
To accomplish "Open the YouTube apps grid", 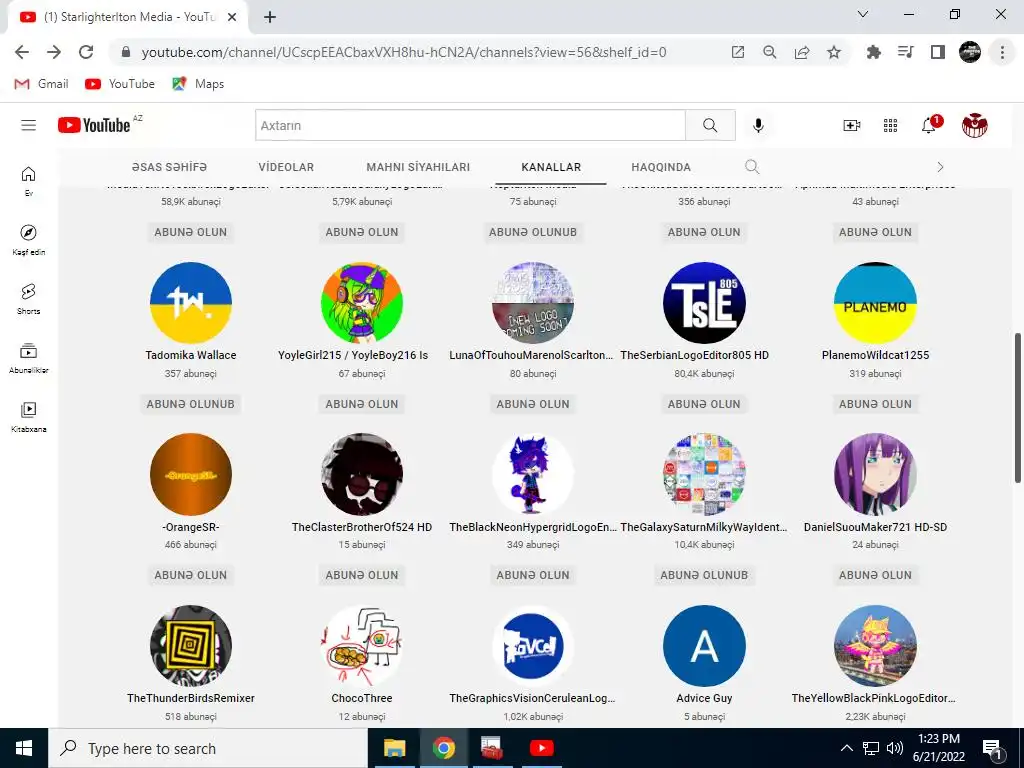I will (890, 125).
